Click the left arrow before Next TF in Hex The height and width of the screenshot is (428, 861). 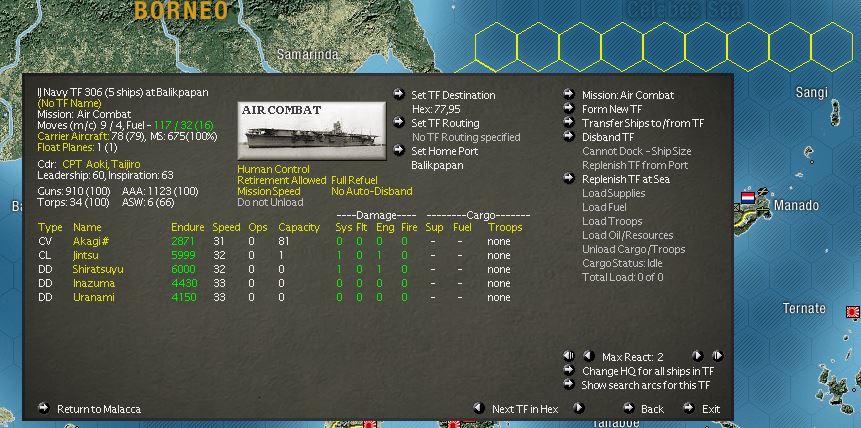pos(479,408)
